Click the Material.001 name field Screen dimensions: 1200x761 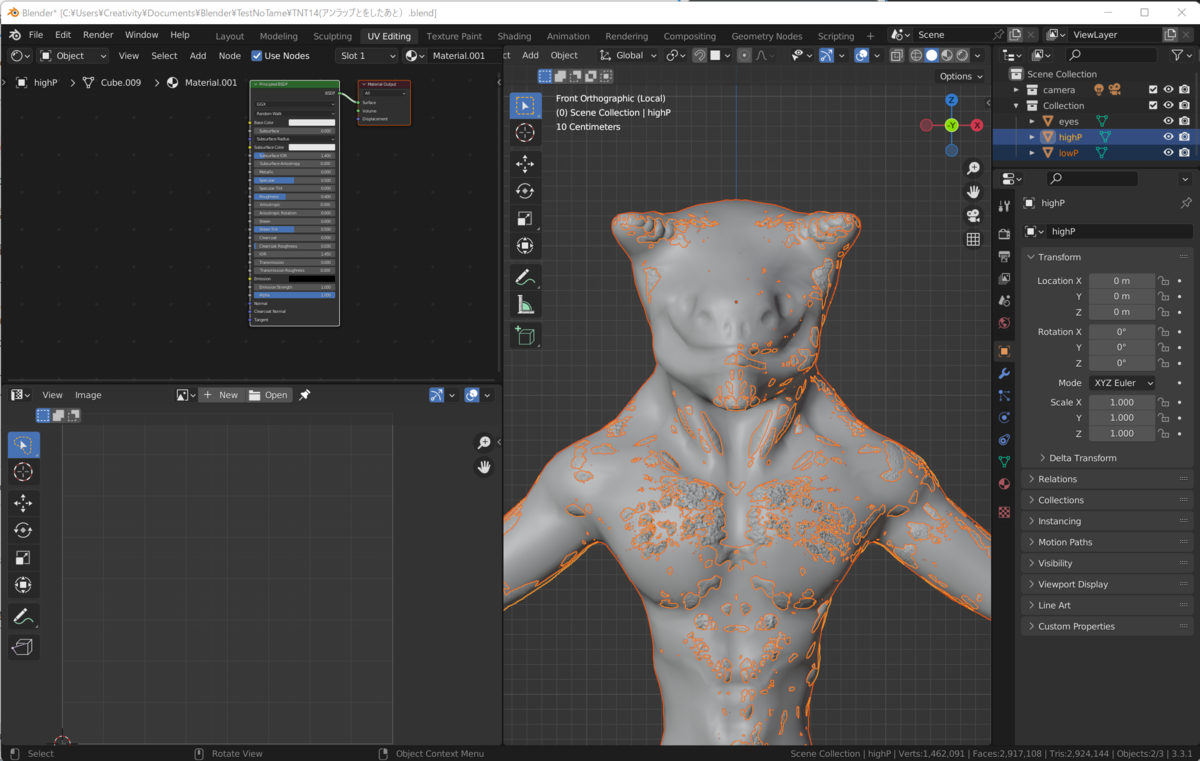point(459,56)
